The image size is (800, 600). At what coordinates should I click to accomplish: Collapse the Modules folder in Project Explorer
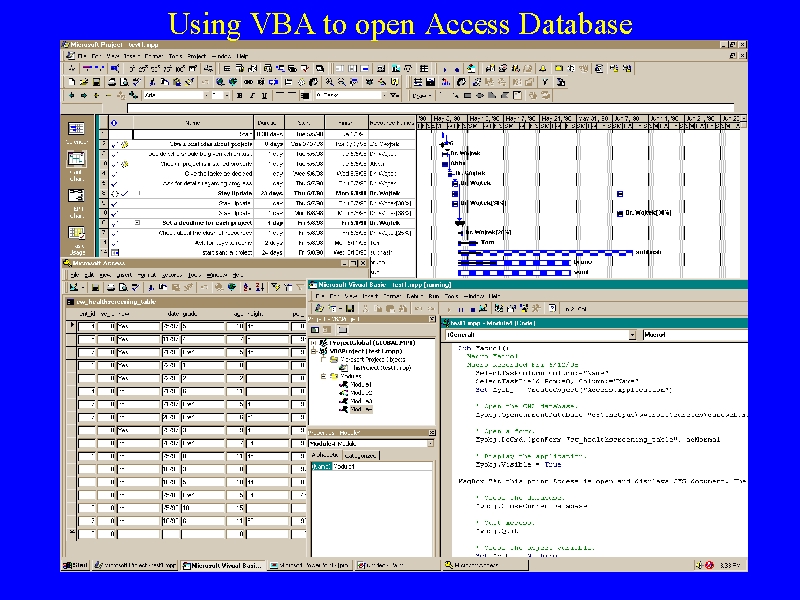tap(323, 376)
